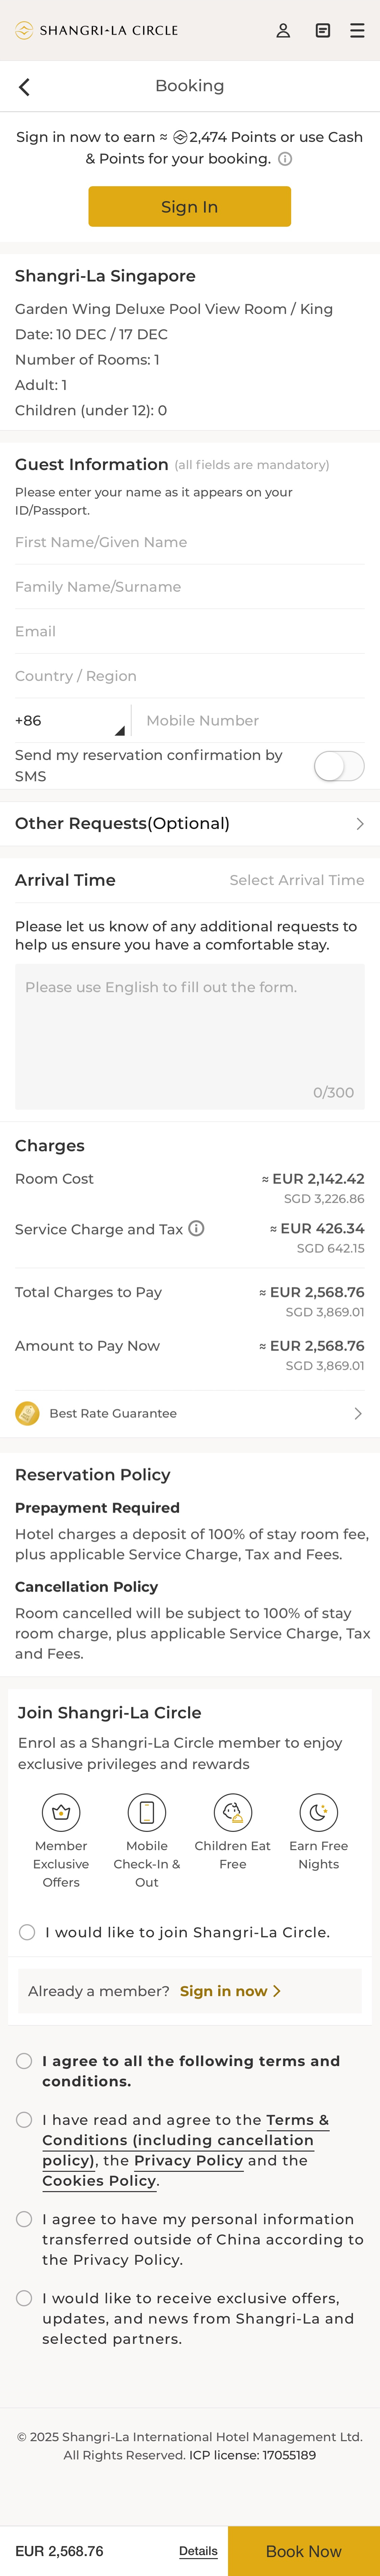
Task: Expand Best Rate Guarantee details
Action: click(x=190, y=1413)
